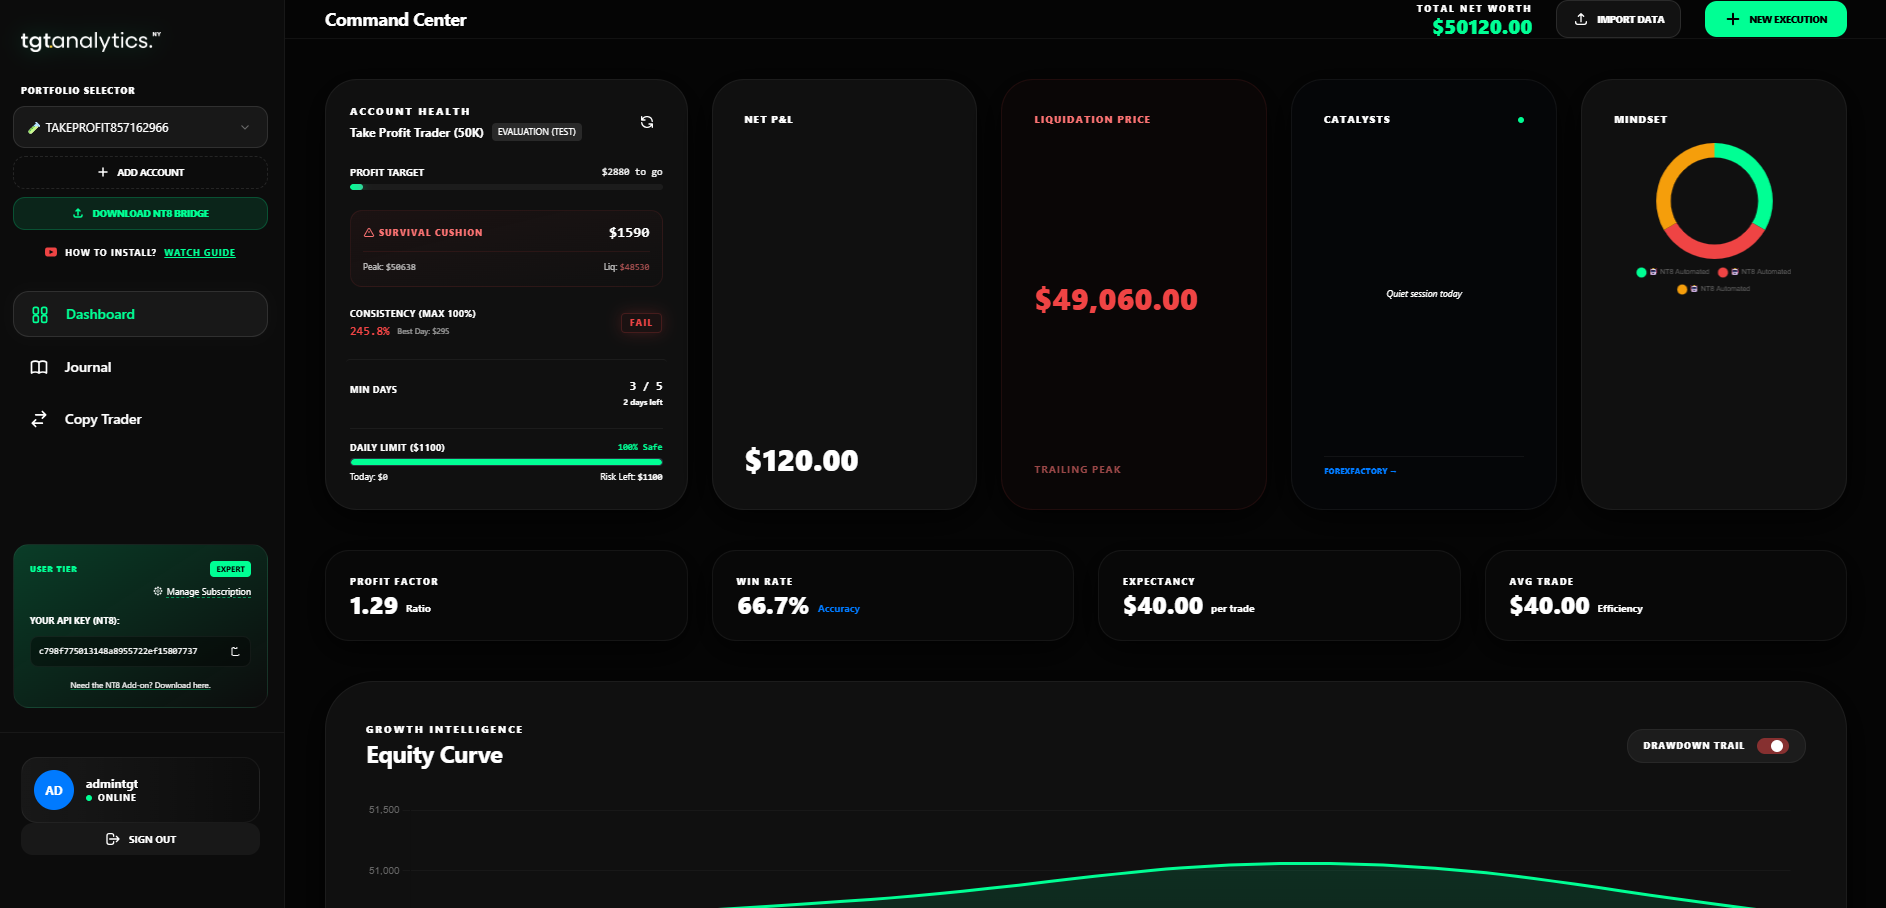The height and width of the screenshot is (908, 1886).
Task: Click the Dashboard grid icon
Action: click(40, 315)
